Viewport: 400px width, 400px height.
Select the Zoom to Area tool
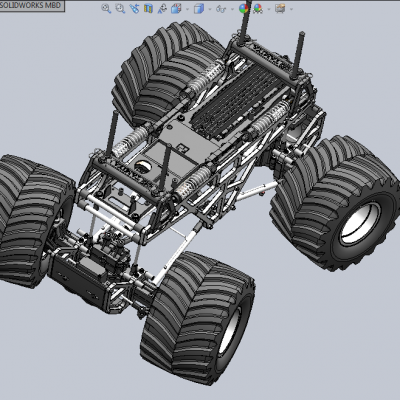[120, 9]
